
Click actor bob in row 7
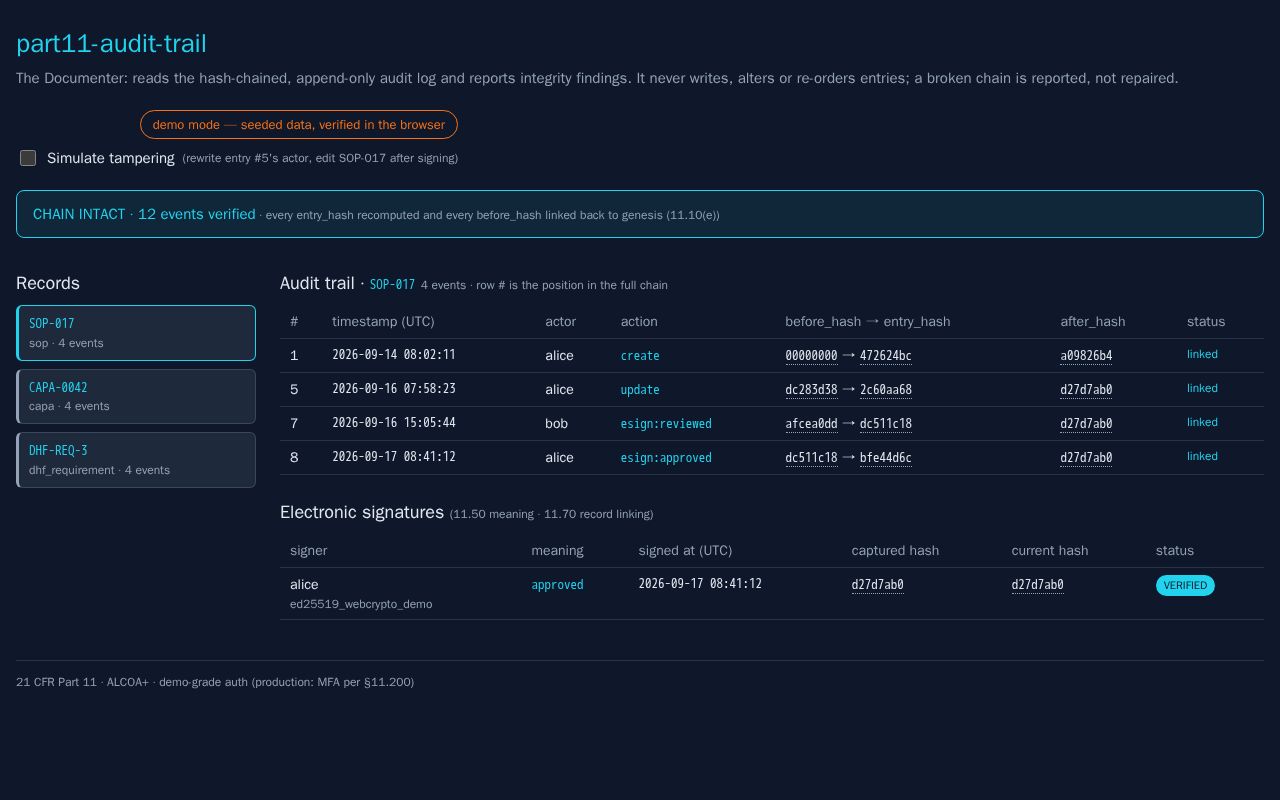click(x=556, y=424)
